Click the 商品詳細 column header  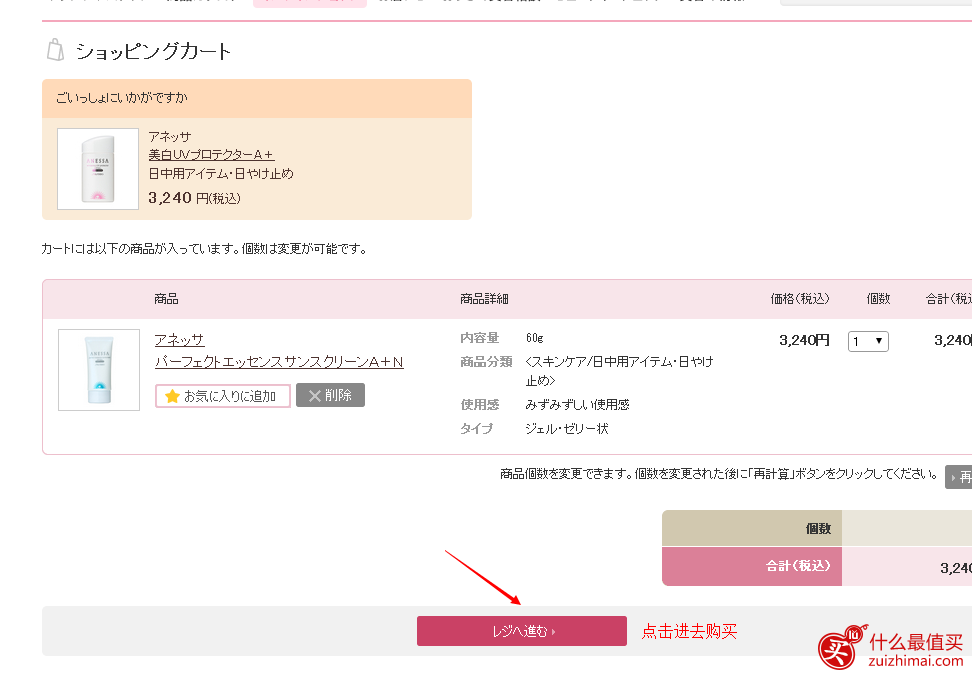tap(484, 299)
